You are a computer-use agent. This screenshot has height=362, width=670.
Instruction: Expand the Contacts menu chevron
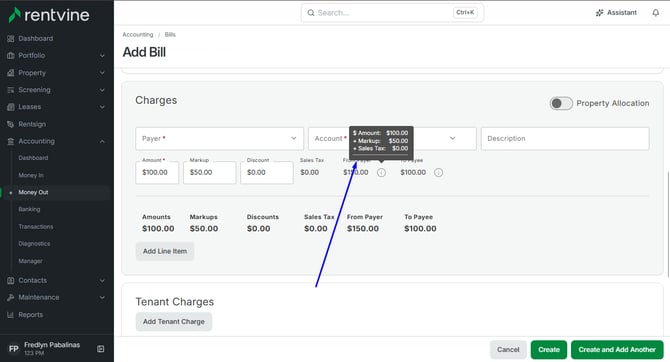tap(102, 281)
